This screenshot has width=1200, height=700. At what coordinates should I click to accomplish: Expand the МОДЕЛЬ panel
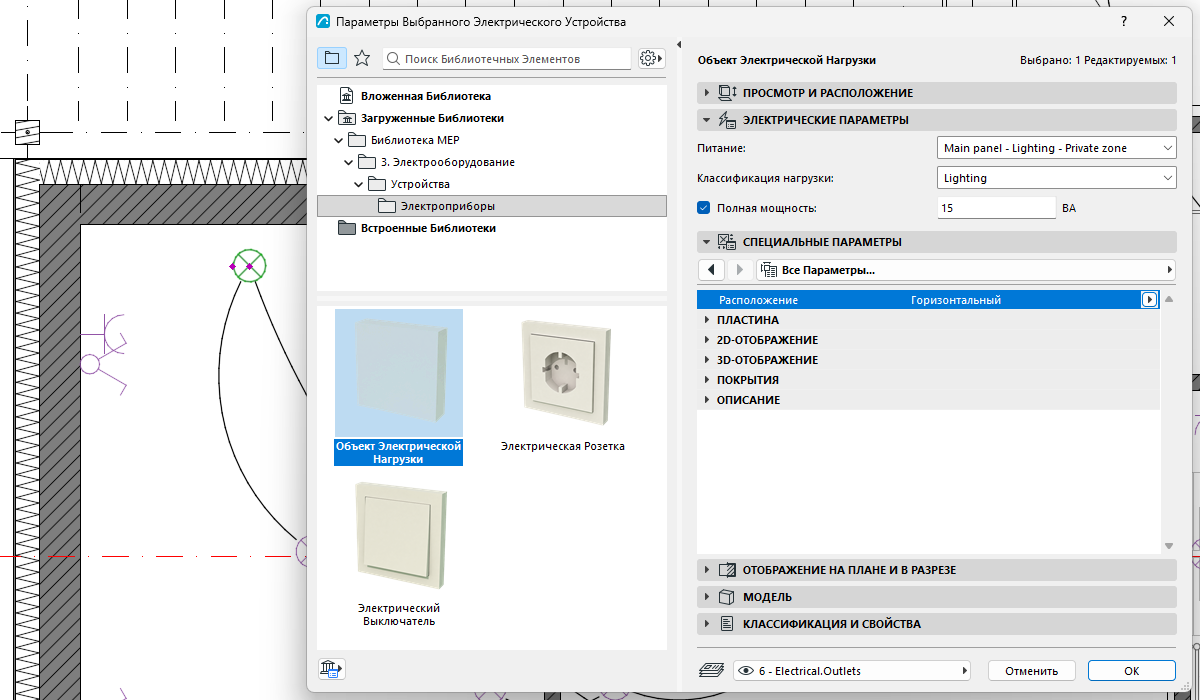937,597
